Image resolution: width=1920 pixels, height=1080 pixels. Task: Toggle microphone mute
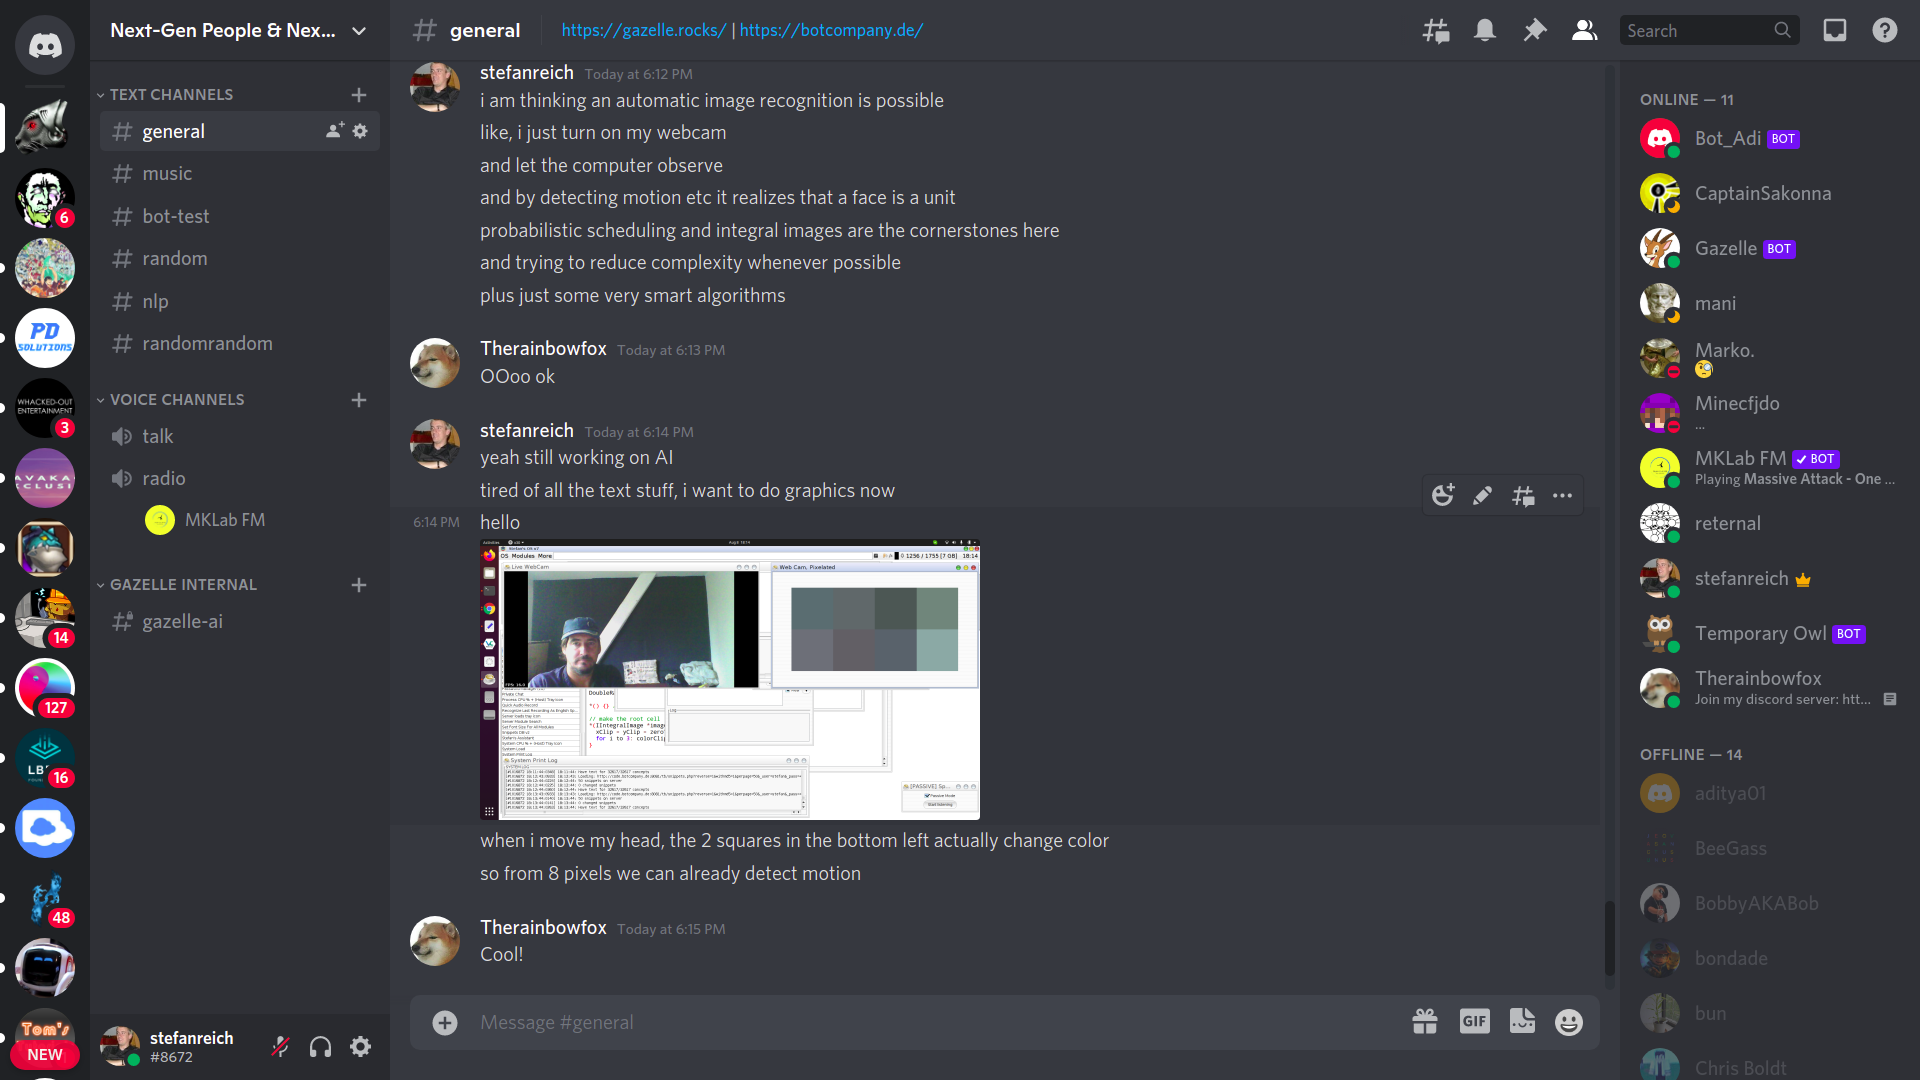pos(281,1046)
